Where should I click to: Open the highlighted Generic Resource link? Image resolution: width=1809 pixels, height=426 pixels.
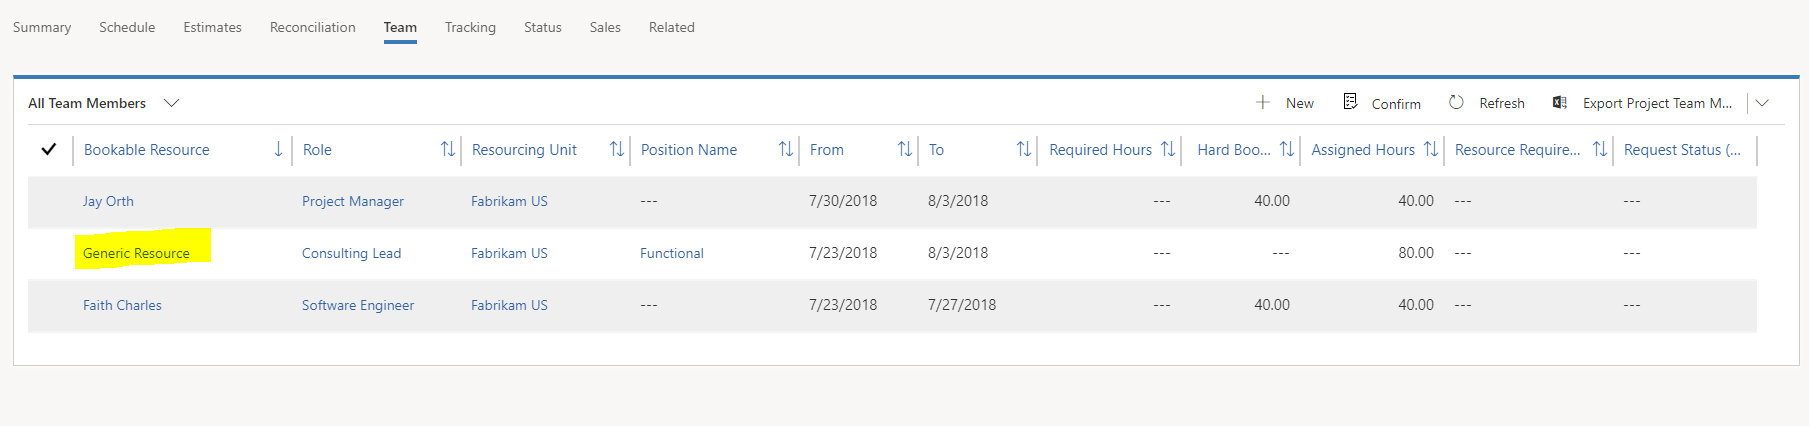point(136,253)
